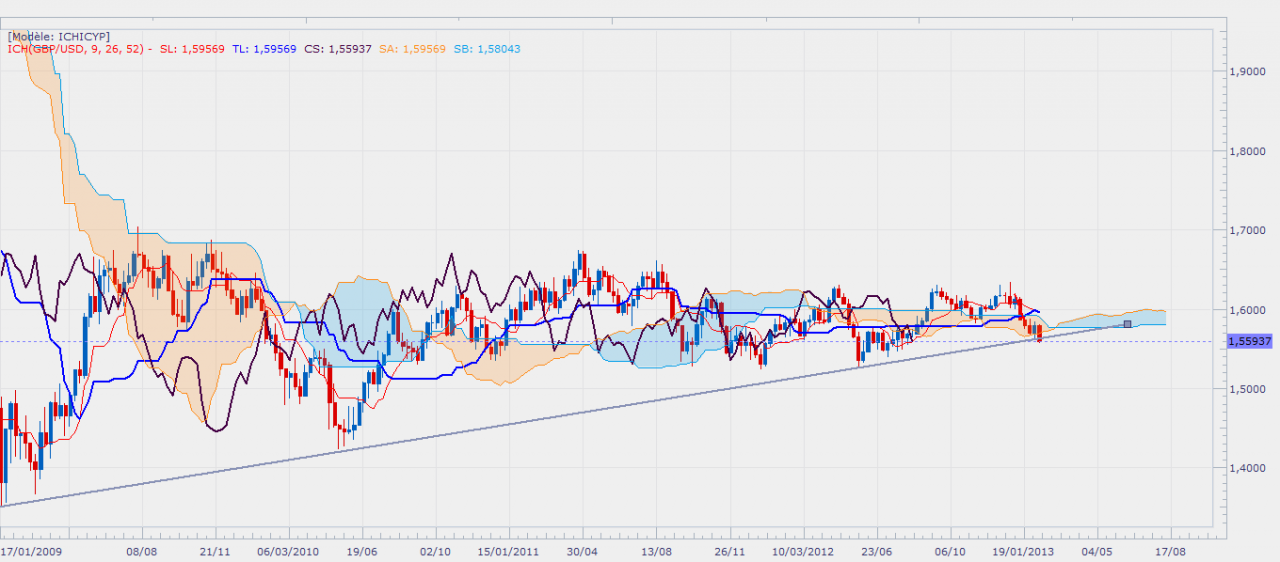This screenshot has height=562, width=1280.
Task: Click the 19/01/2013 date label
Action: click(1024, 551)
